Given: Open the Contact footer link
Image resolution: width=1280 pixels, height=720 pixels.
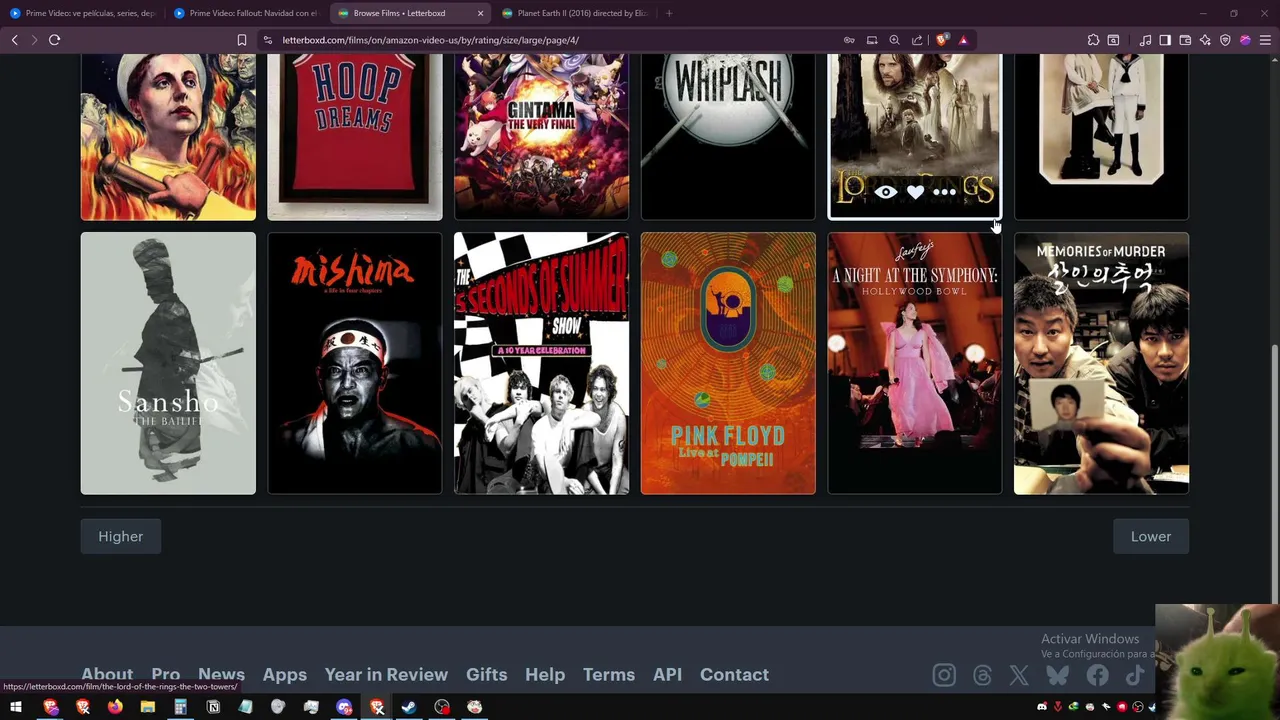Looking at the screenshot, I should 734,675.
